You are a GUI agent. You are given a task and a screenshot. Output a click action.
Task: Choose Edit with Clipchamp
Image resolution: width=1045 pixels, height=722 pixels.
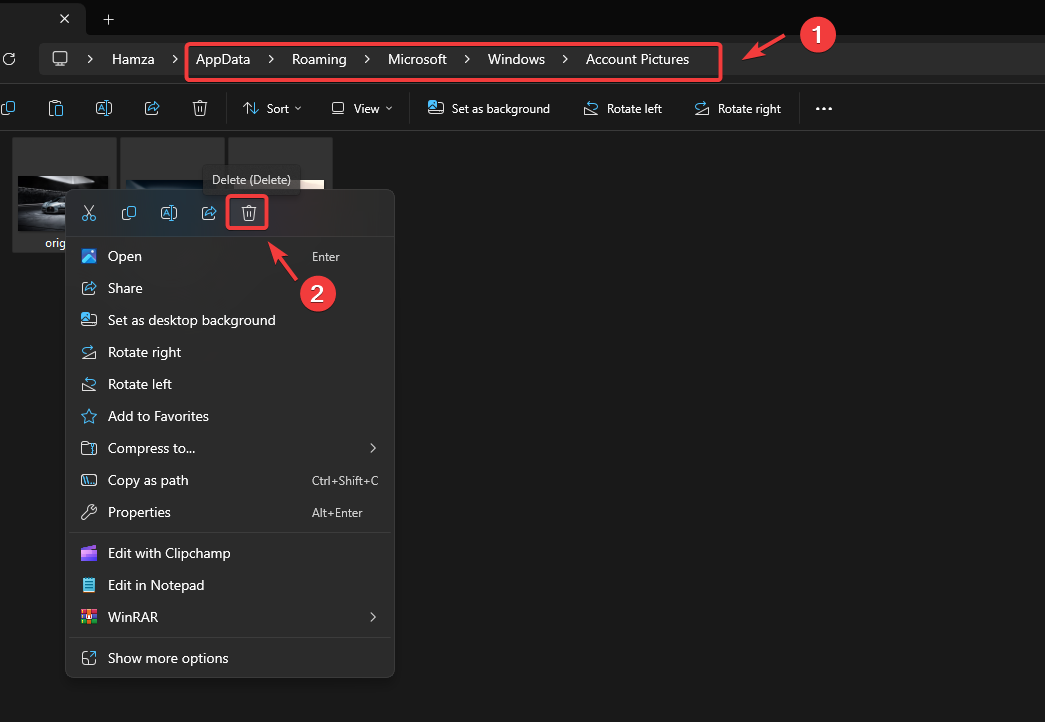[230, 553]
